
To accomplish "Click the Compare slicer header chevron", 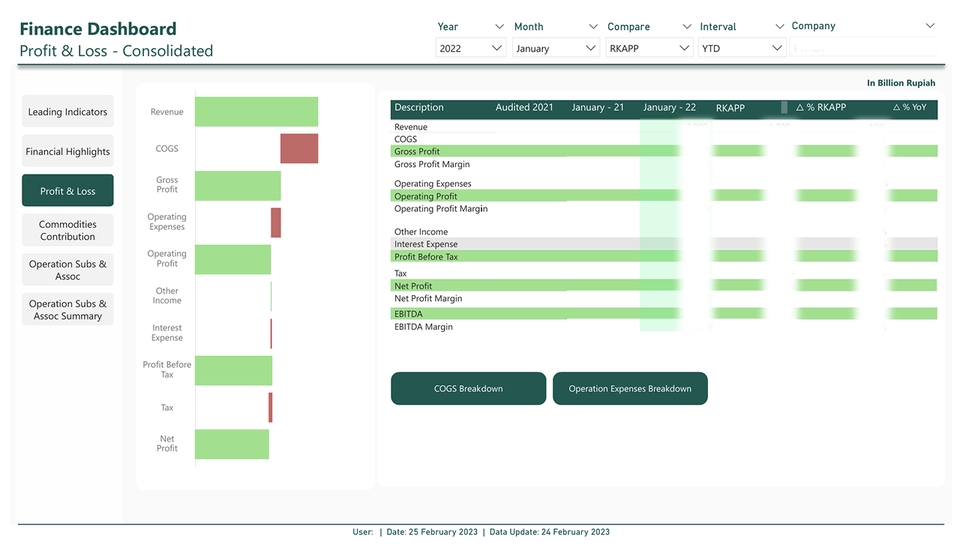I will [x=686, y=27].
